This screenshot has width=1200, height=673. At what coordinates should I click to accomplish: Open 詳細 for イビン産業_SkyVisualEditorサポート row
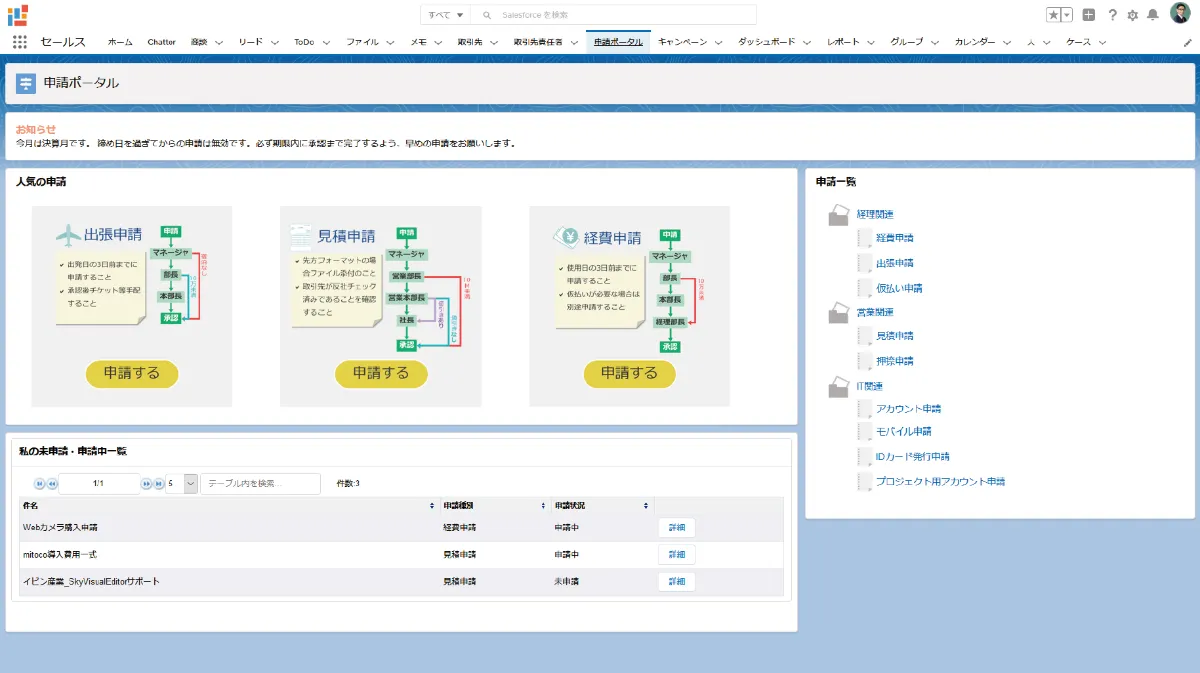click(676, 582)
